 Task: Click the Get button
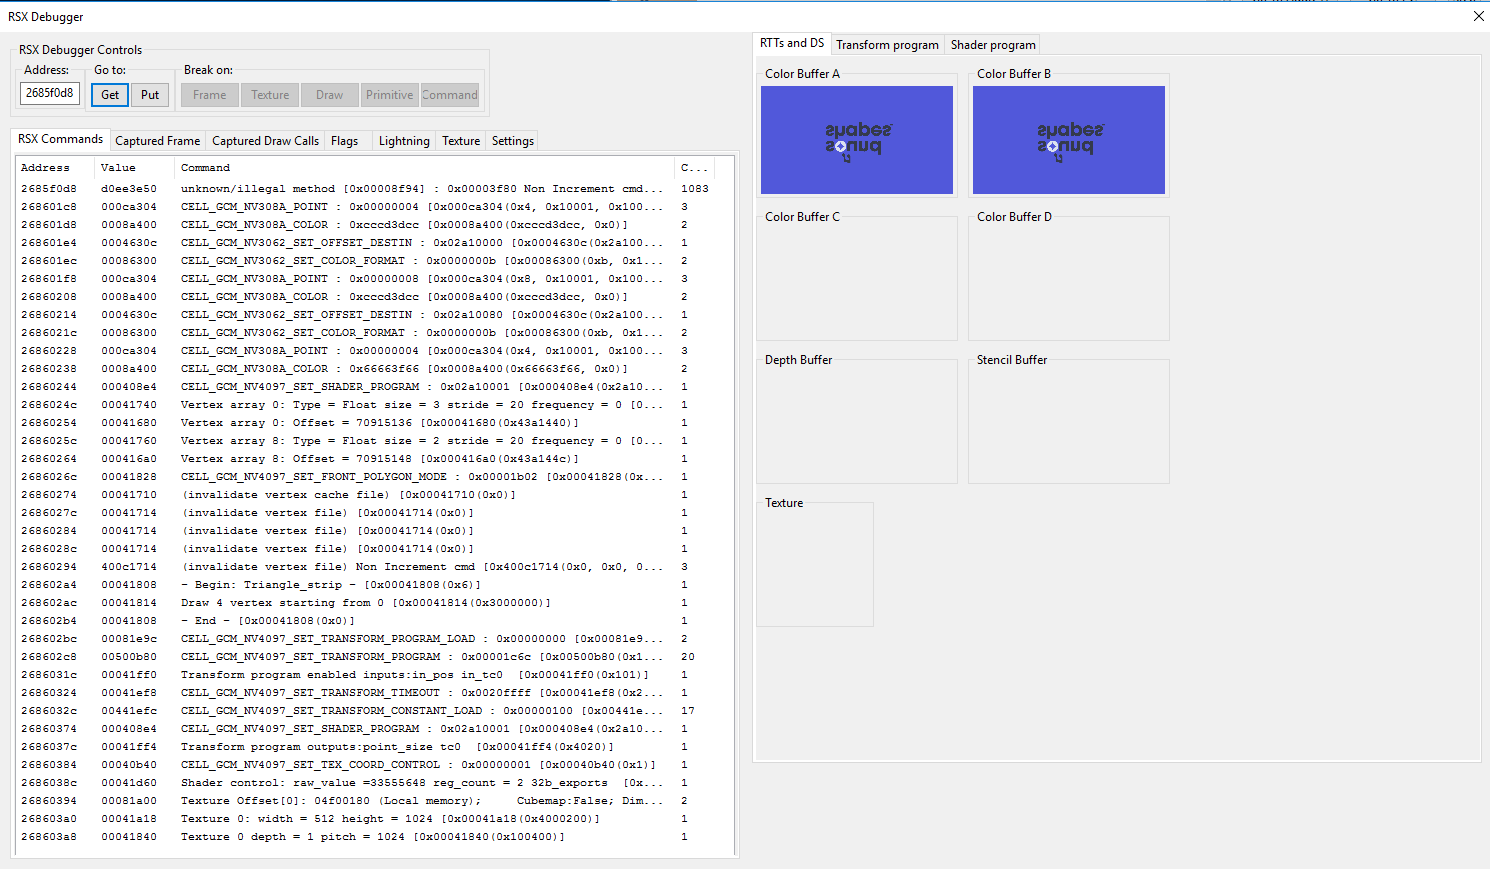click(110, 95)
